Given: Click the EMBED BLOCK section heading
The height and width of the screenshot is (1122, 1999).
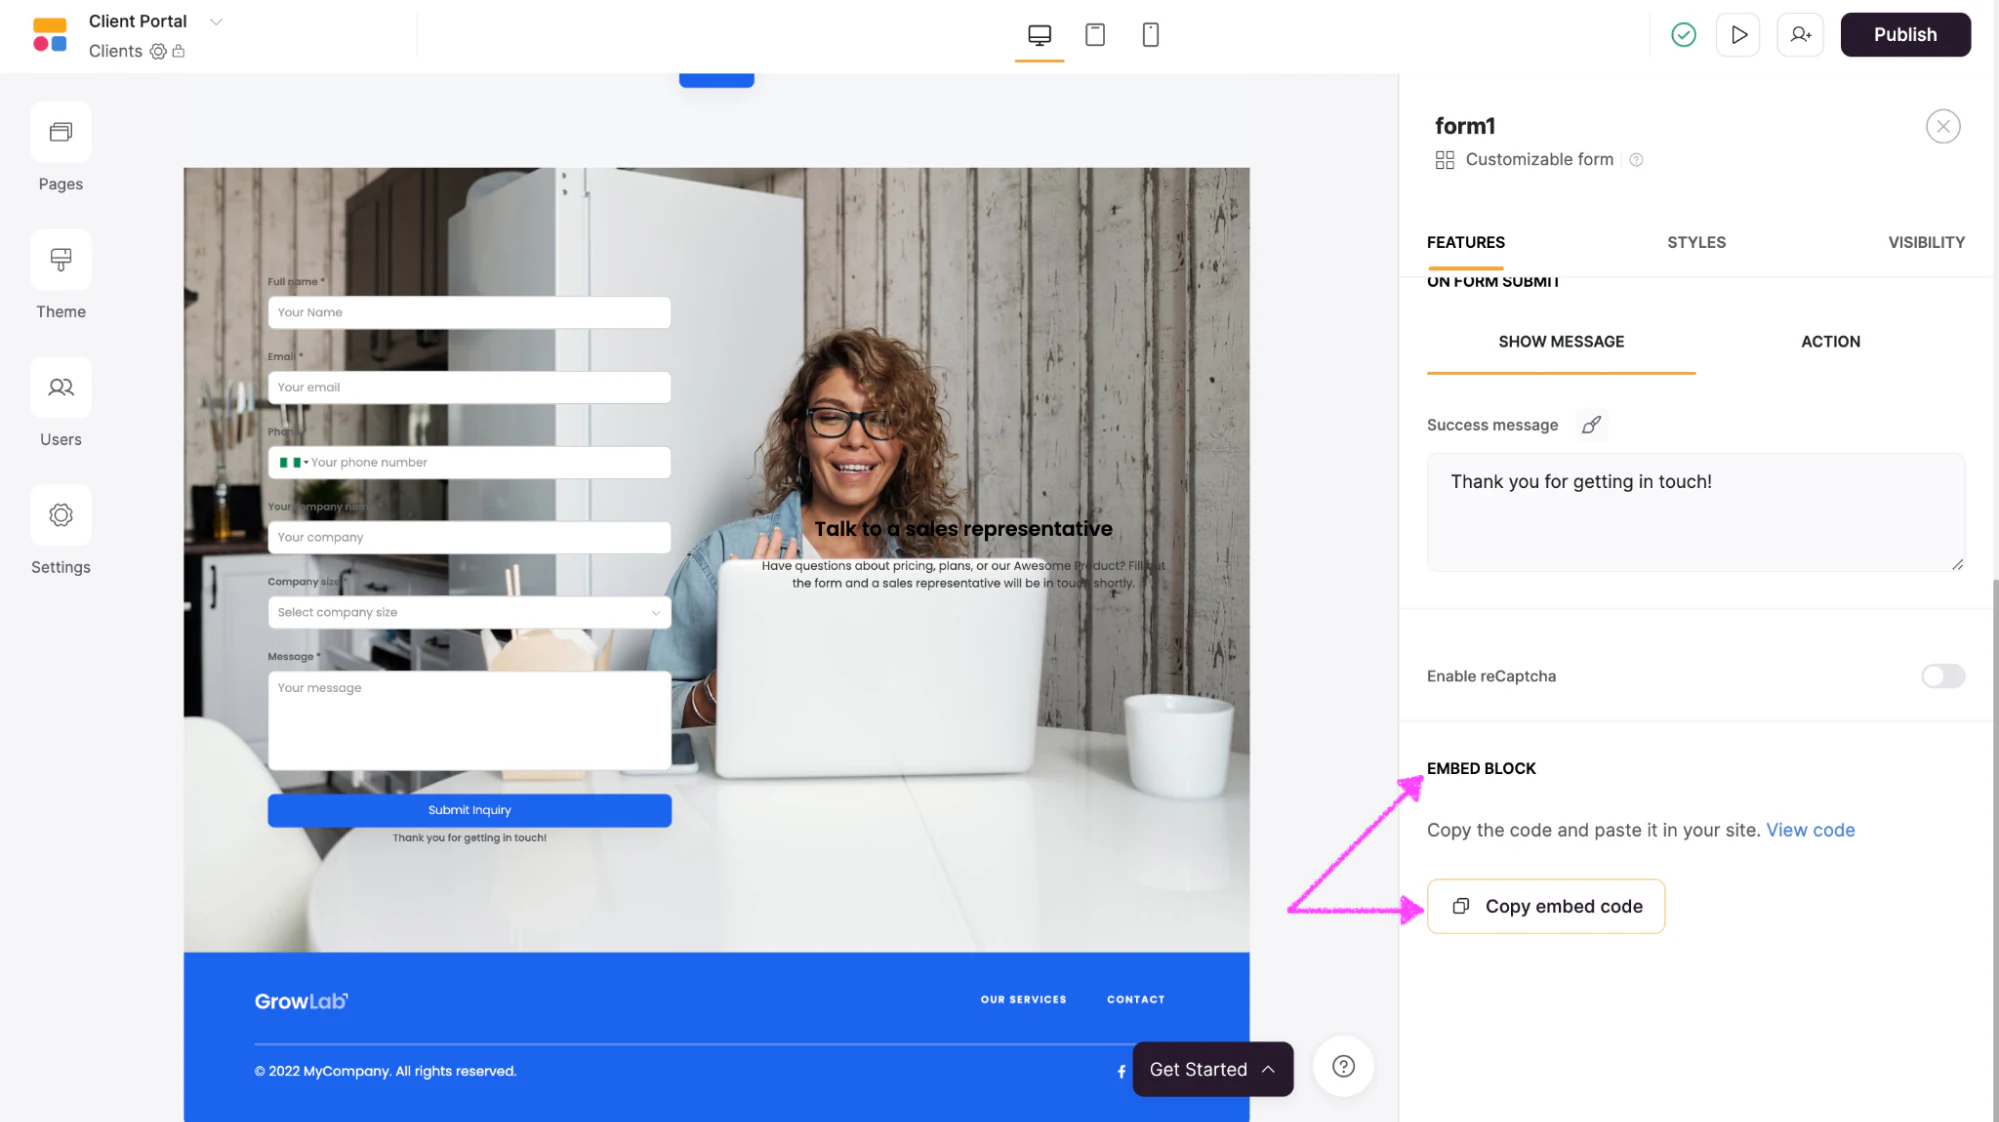Looking at the screenshot, I should pos(1481,769).
